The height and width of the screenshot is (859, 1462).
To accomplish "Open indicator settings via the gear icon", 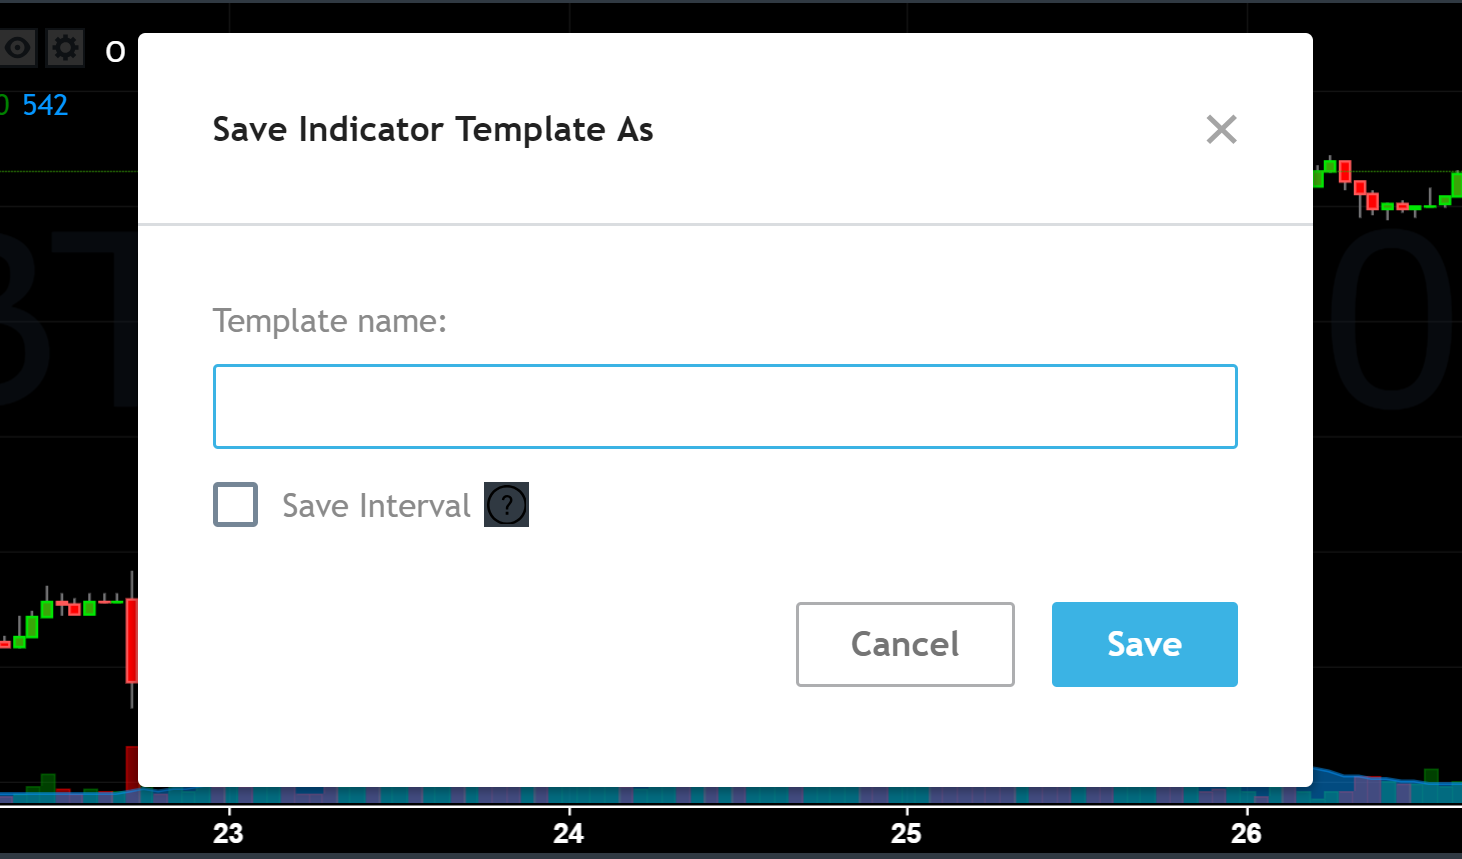I will tap(65, 48).
